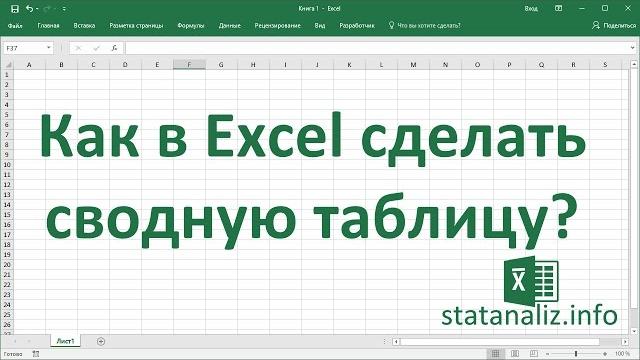
Task: Select column S header
Action: pyautogui.click(x=605, y=65)
